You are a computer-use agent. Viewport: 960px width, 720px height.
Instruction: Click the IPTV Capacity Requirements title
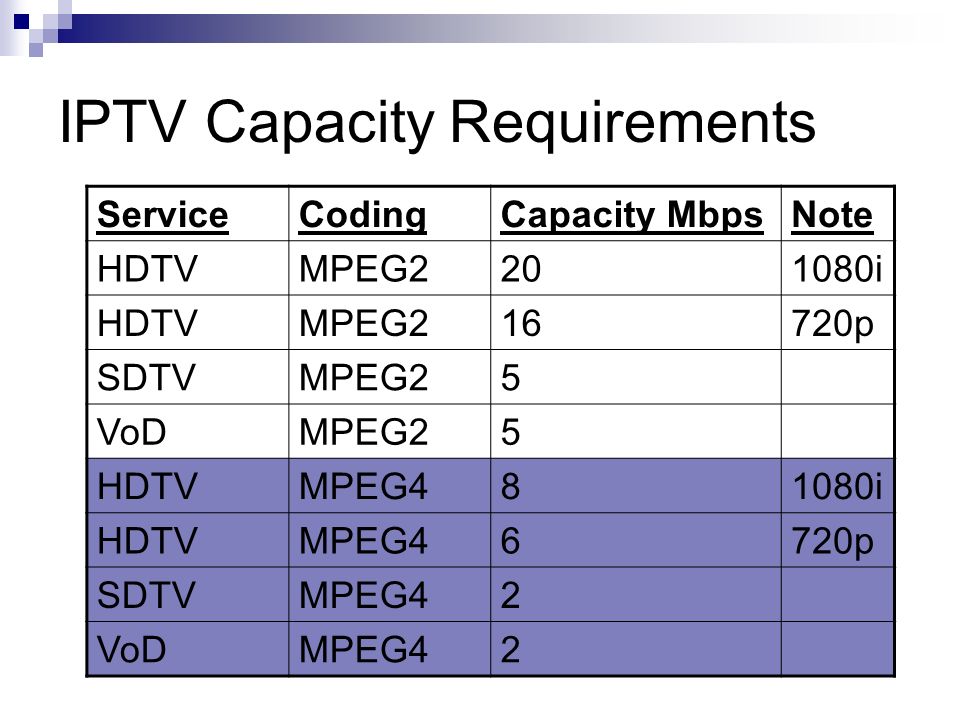click(x=437, y=123)
